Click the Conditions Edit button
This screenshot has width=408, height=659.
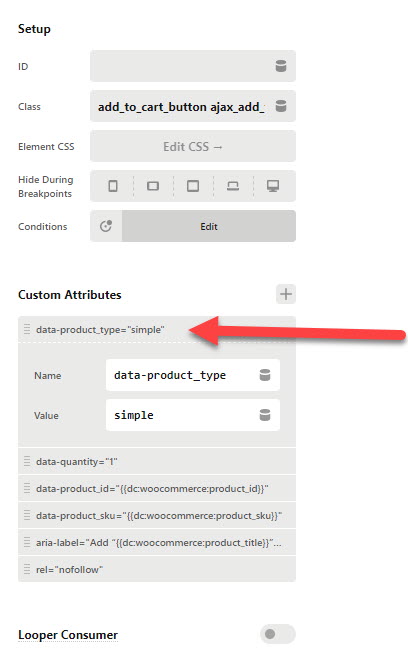pyautogui.click(x=209, y=226)
